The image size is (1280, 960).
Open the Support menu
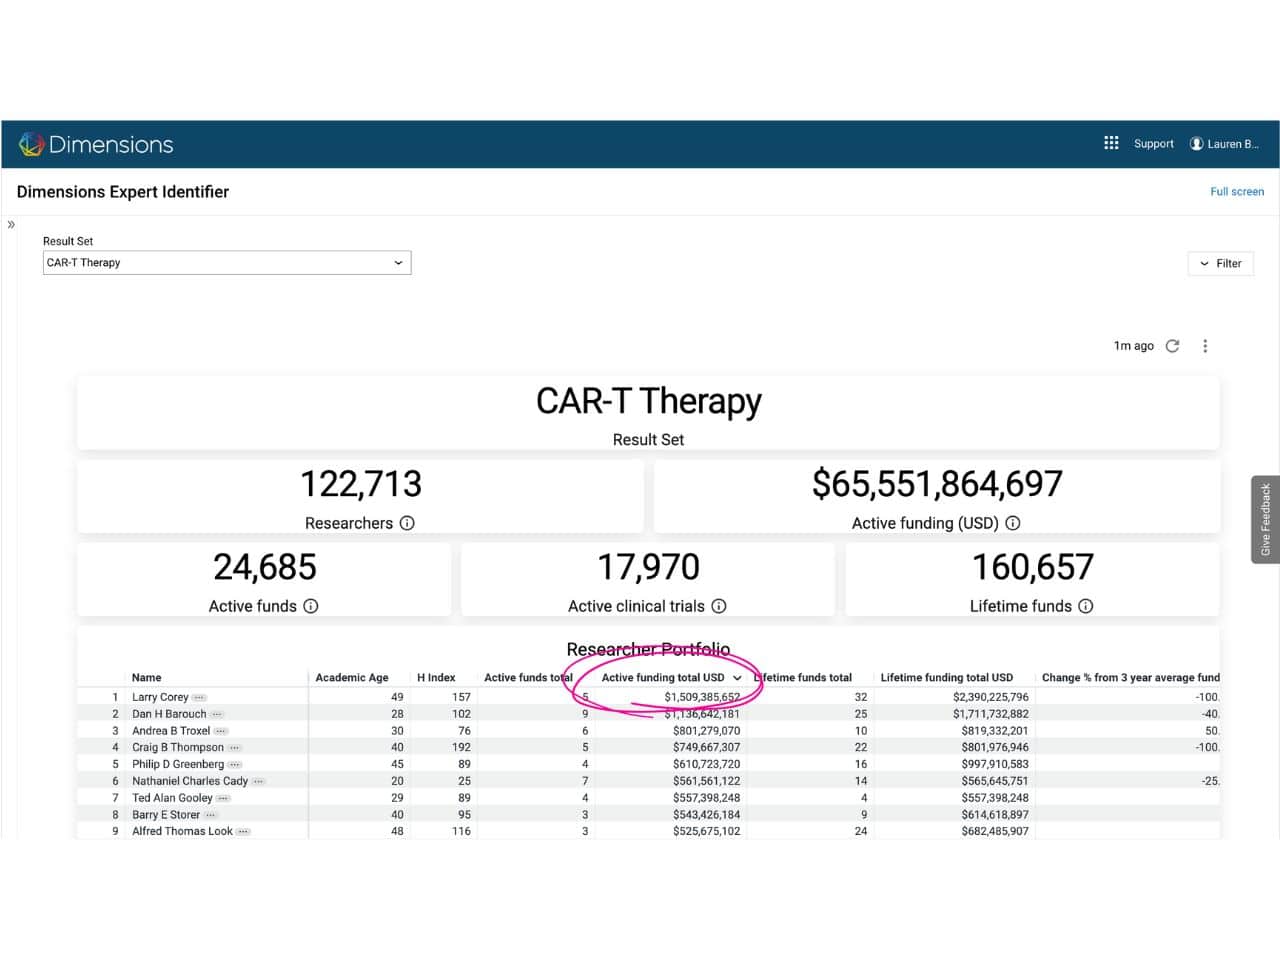[1153, 144]
